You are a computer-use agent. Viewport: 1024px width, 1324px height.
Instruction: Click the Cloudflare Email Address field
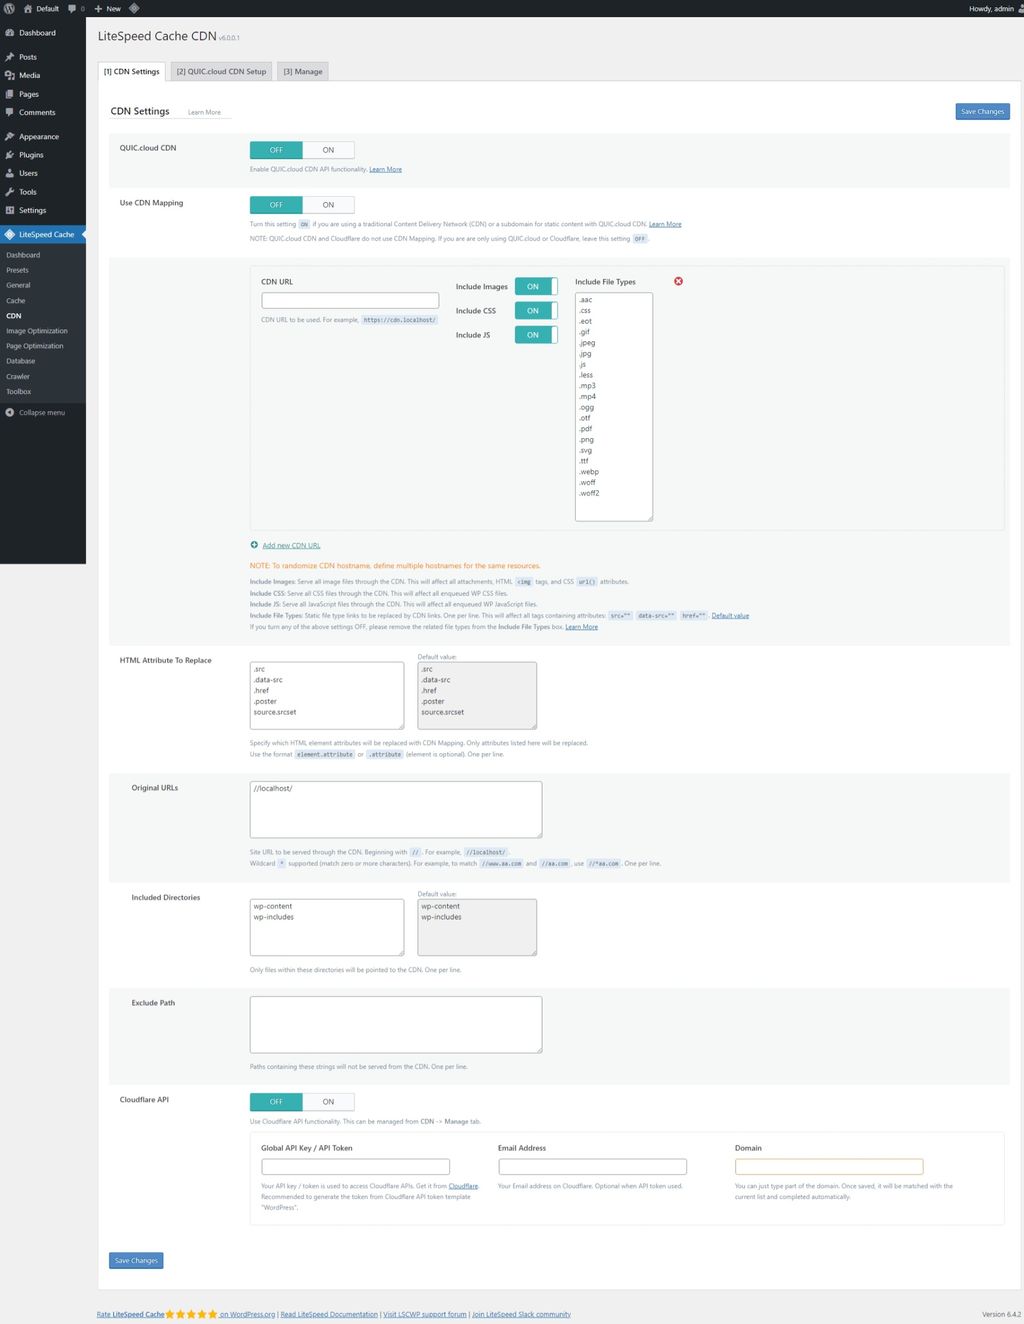(x=592, y=1167)
